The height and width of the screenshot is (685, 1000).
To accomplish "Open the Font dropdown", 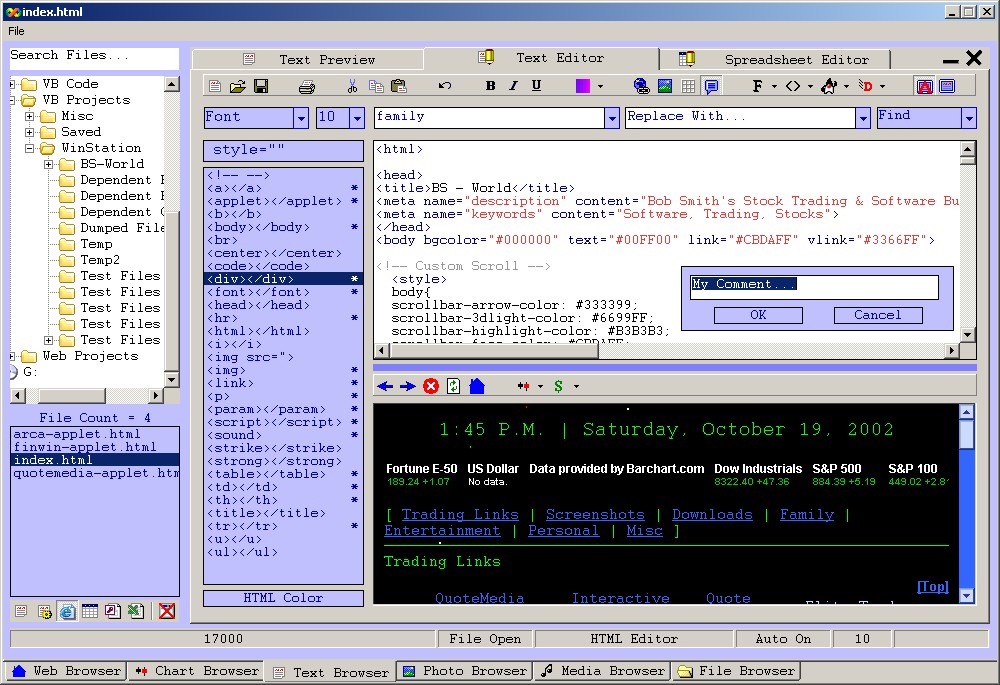I will pyautogui.click(x=301, y=117).
